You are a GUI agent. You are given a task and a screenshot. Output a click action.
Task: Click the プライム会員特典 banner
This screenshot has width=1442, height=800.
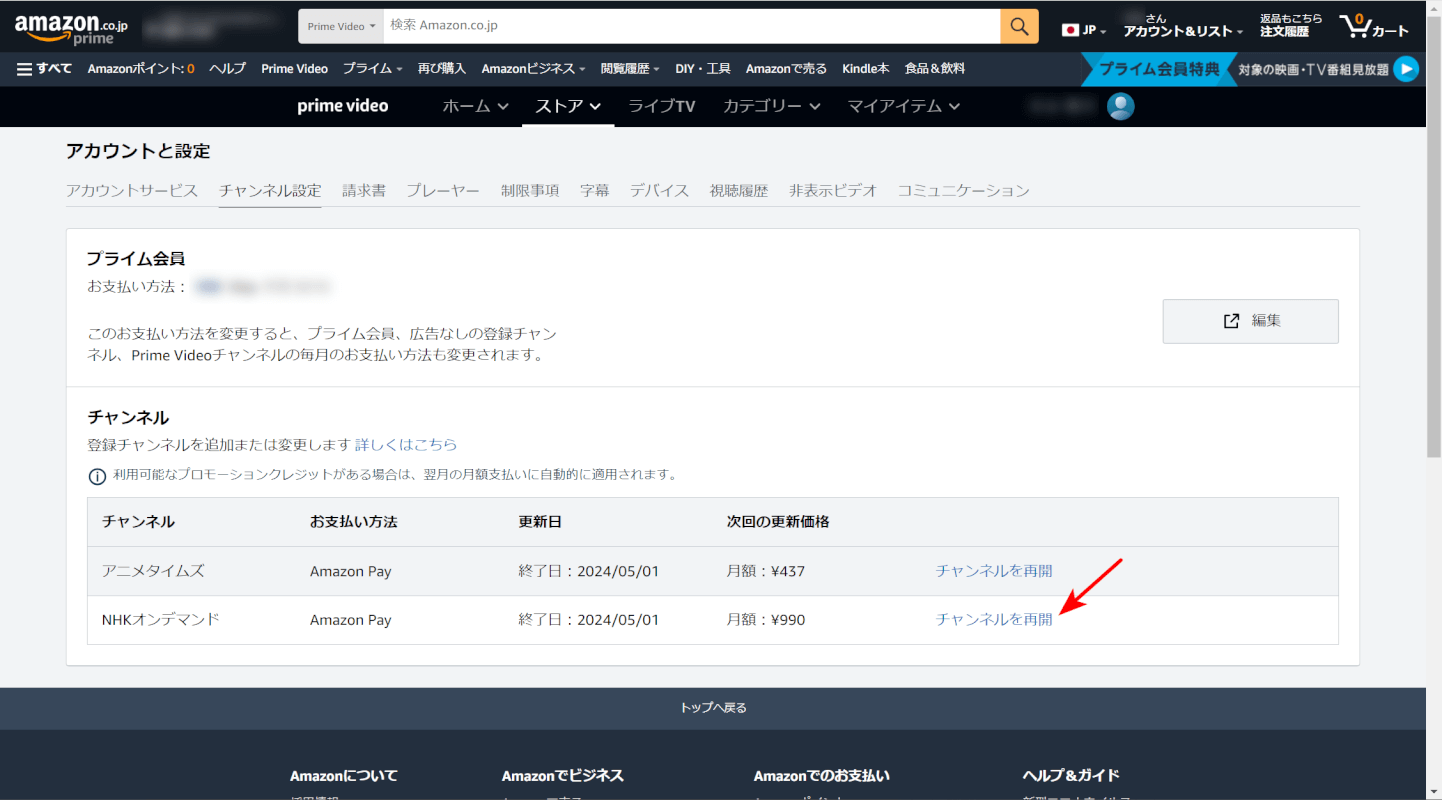point(1160,69)
